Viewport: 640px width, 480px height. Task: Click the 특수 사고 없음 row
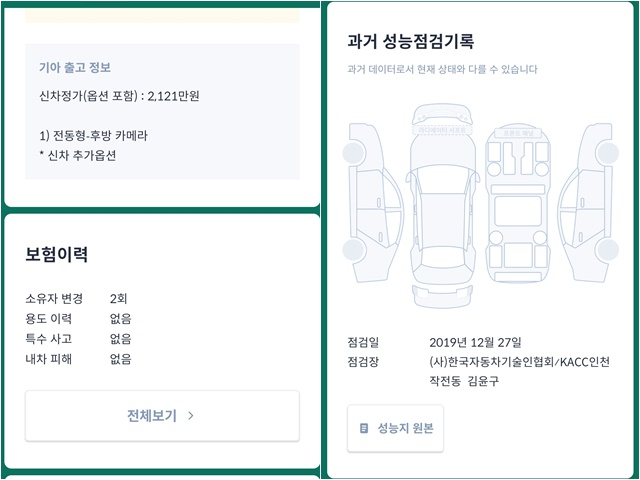[78, 339]
